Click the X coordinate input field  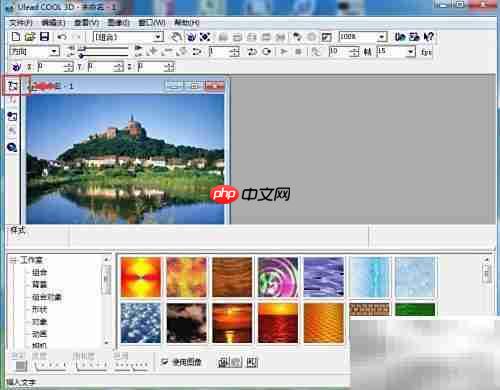click(50, 67)
